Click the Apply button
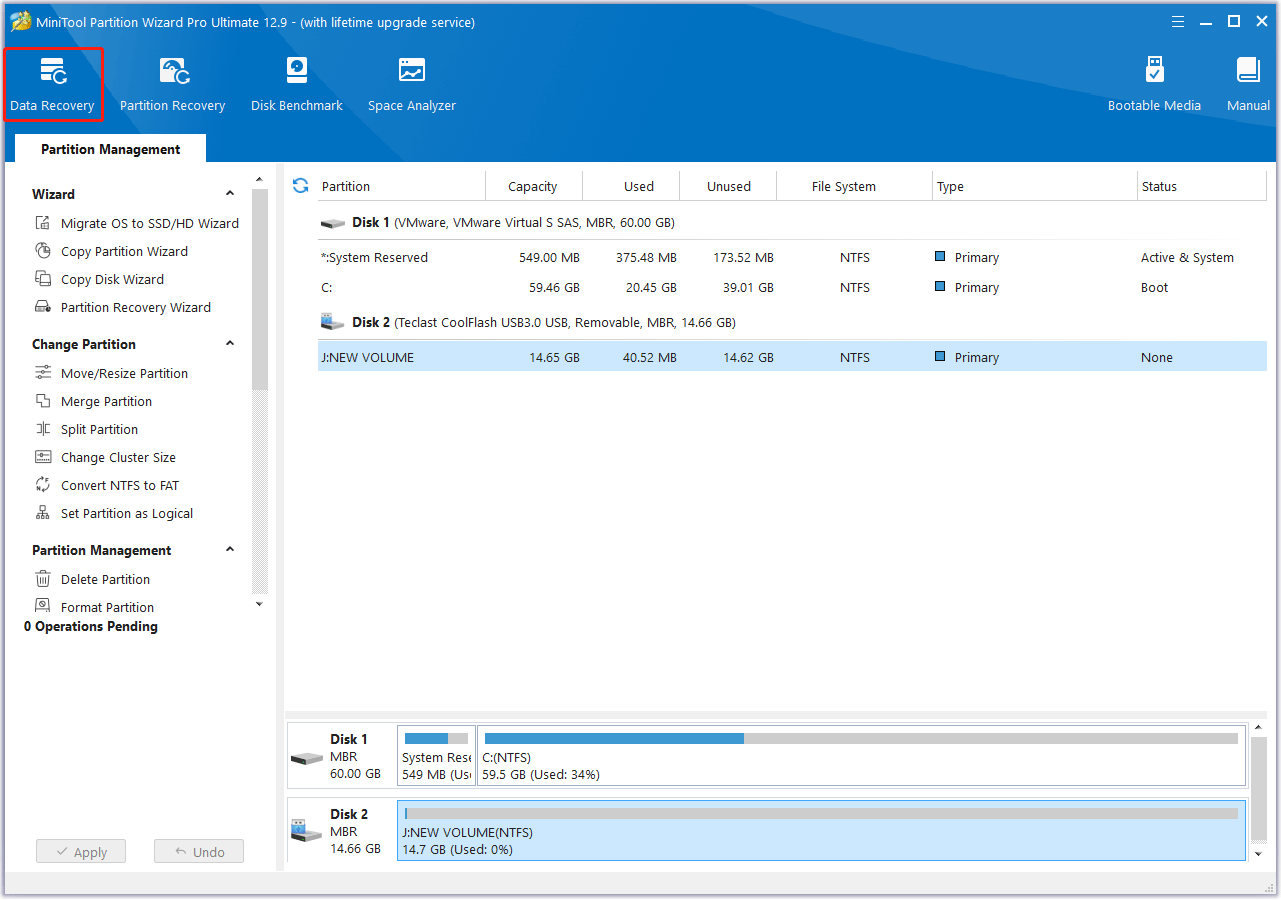The width and height of the screenshot is (1281, 900). [x=80, y=852]
